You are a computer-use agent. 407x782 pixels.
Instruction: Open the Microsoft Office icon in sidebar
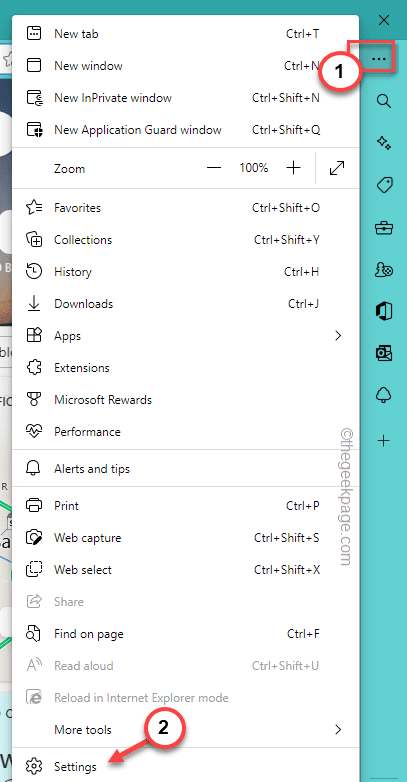384,312
